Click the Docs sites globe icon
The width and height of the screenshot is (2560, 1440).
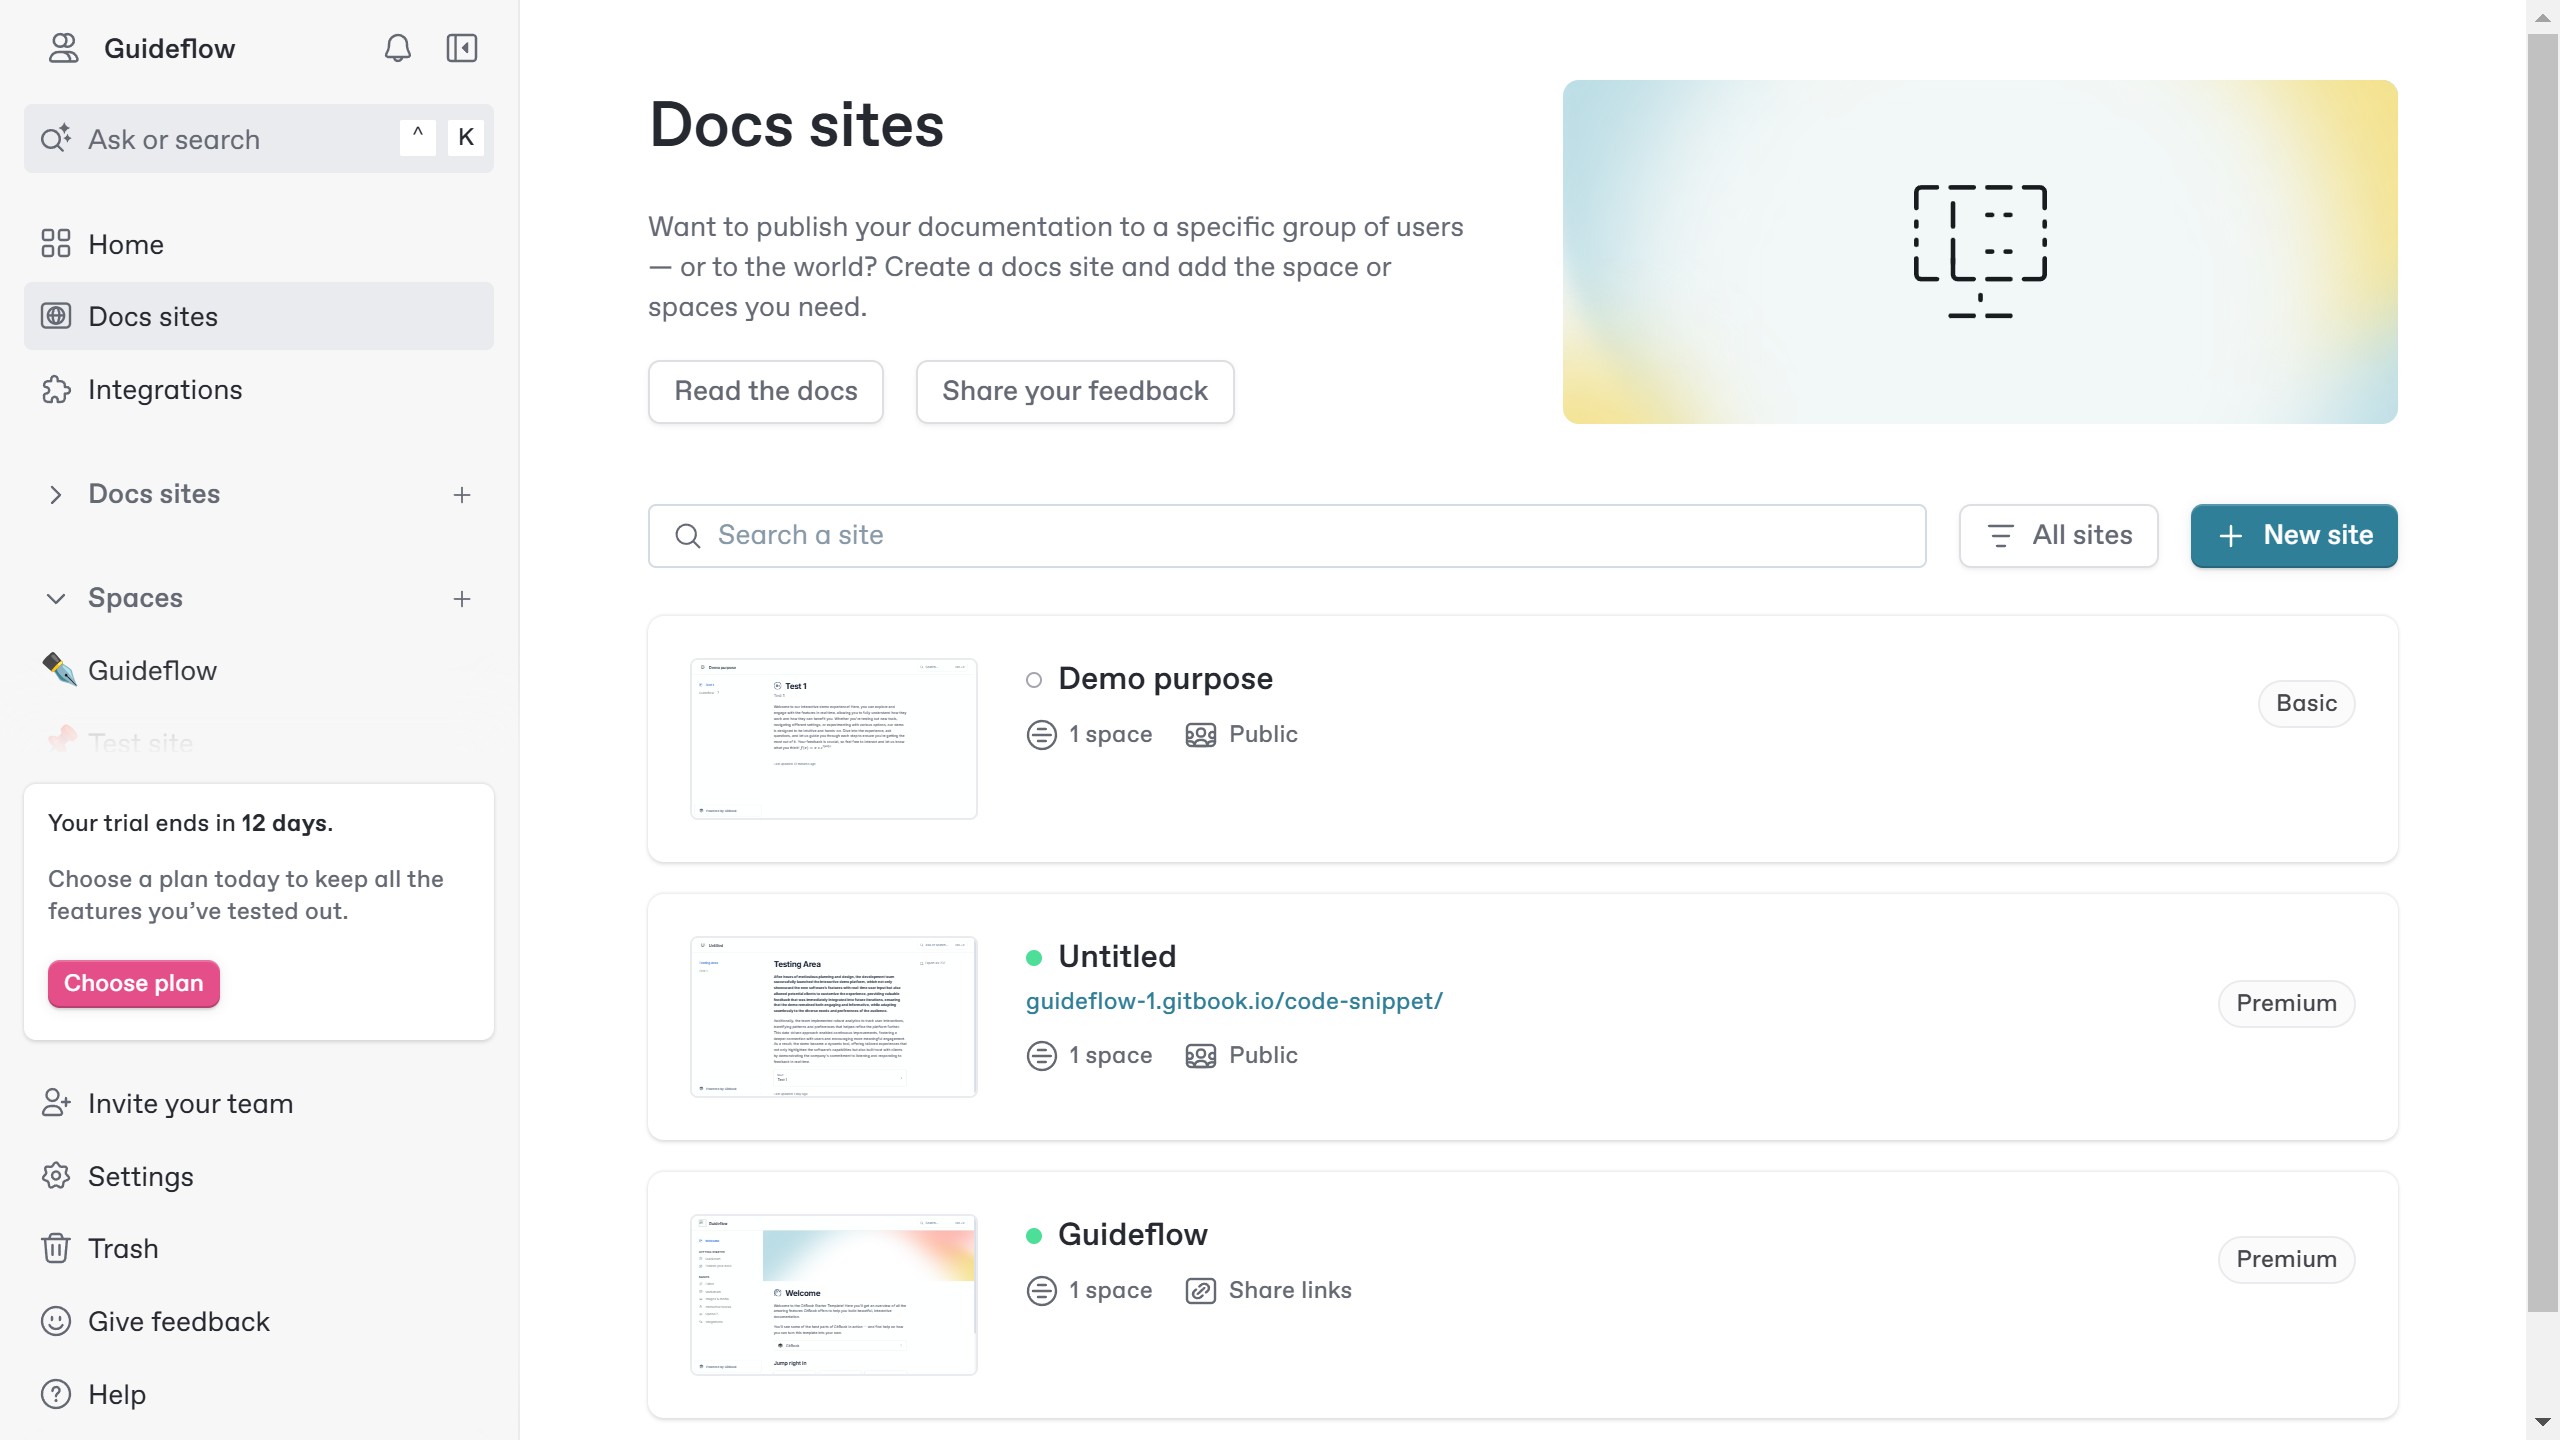(56, 316)
